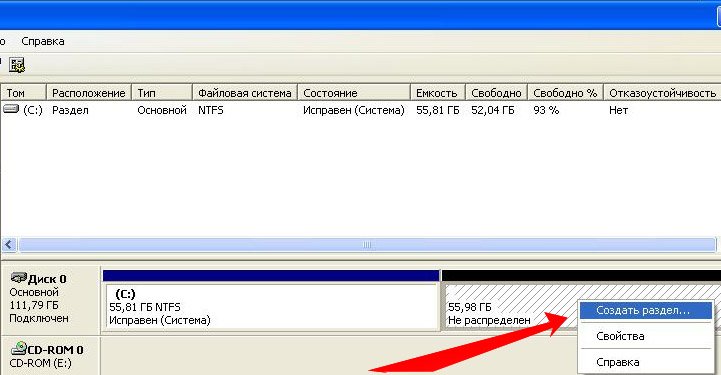721x375 pixels.
Task: Select the 55,98 ГБ Не распределен region
Action: click(x=509, y=307)
